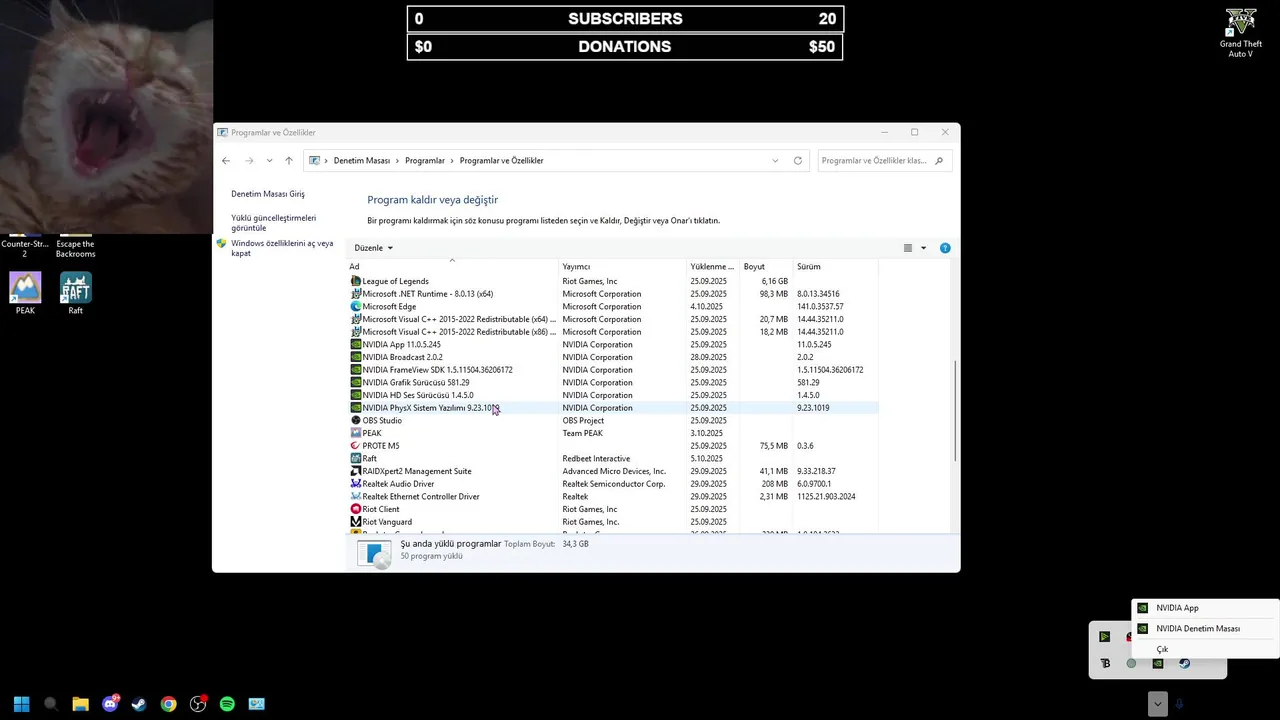
Task: Open the address bar history dropdown
Action: pos(775,161)
